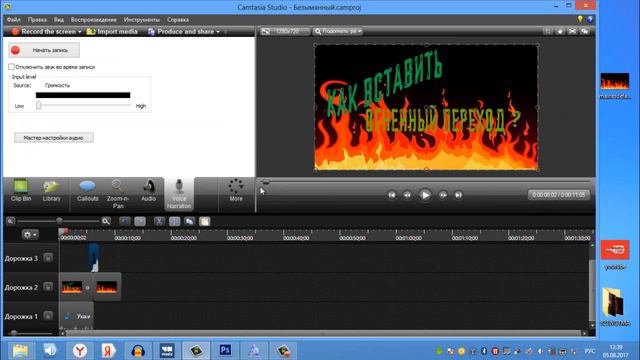The height and width of the screenshot is (360, 640).
Task: Click the Redo button on timeline toolbar
Action: 140,221
